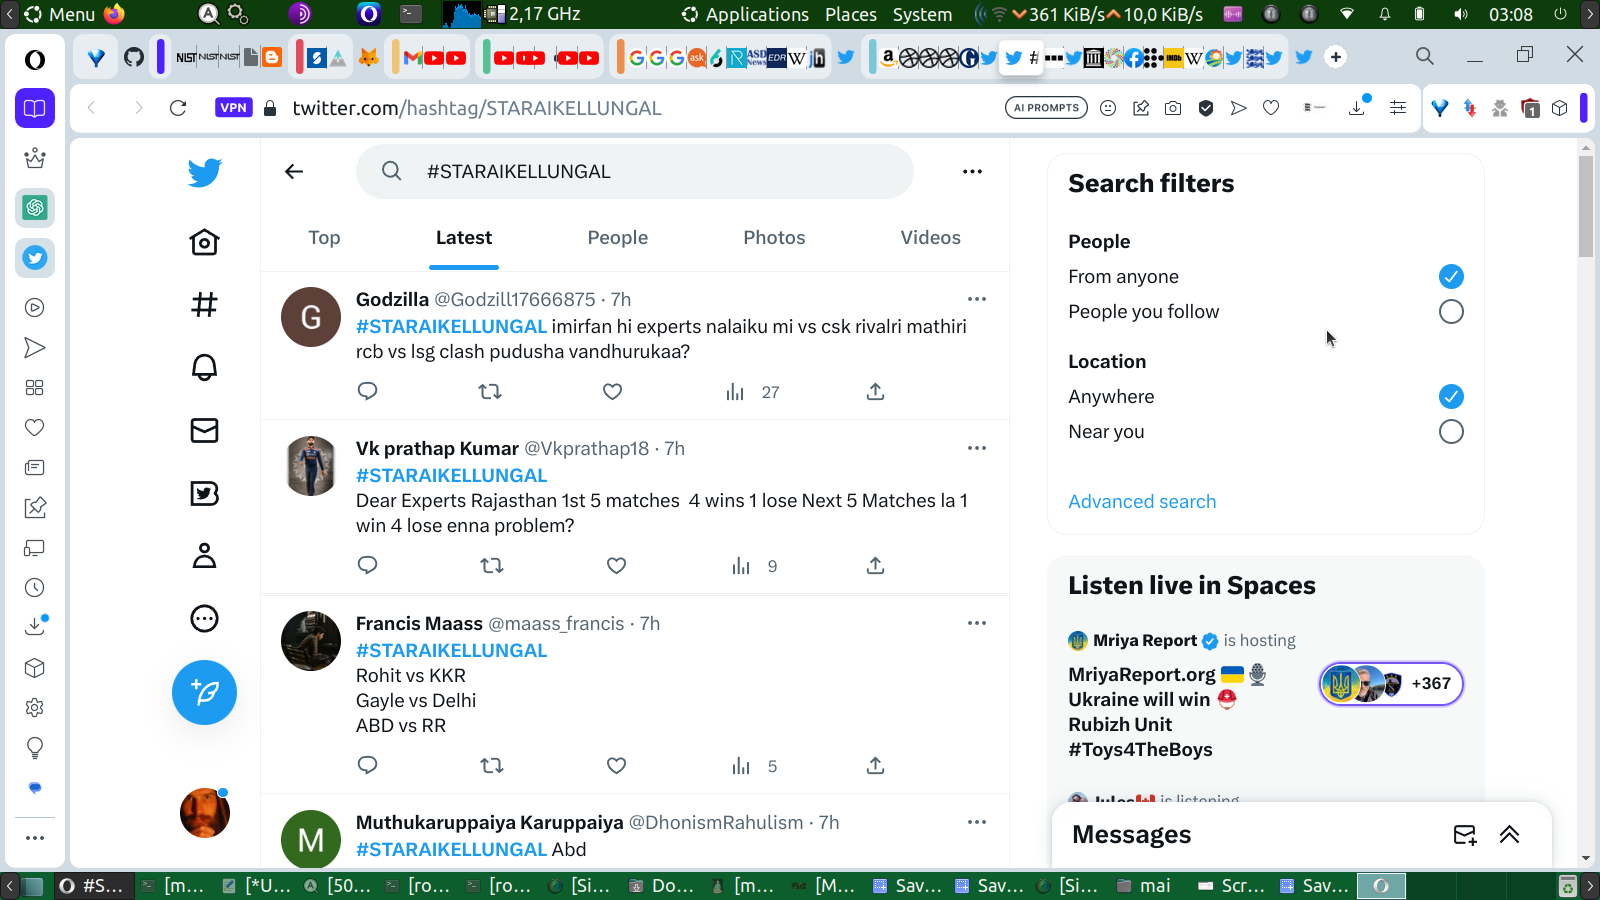1600x900 pixels.
Task: Open a new browser tab with the plus button
Action: coord(1336,57)
